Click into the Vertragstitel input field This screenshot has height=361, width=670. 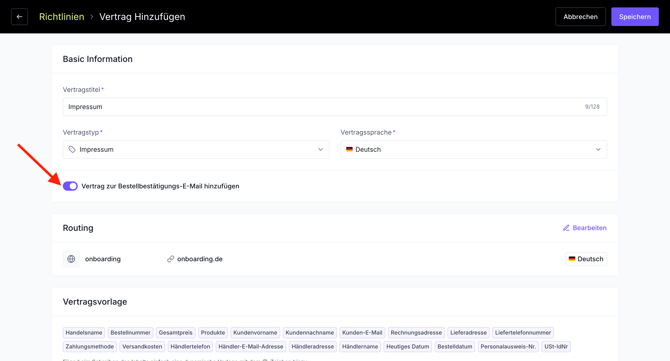[335, 107]
